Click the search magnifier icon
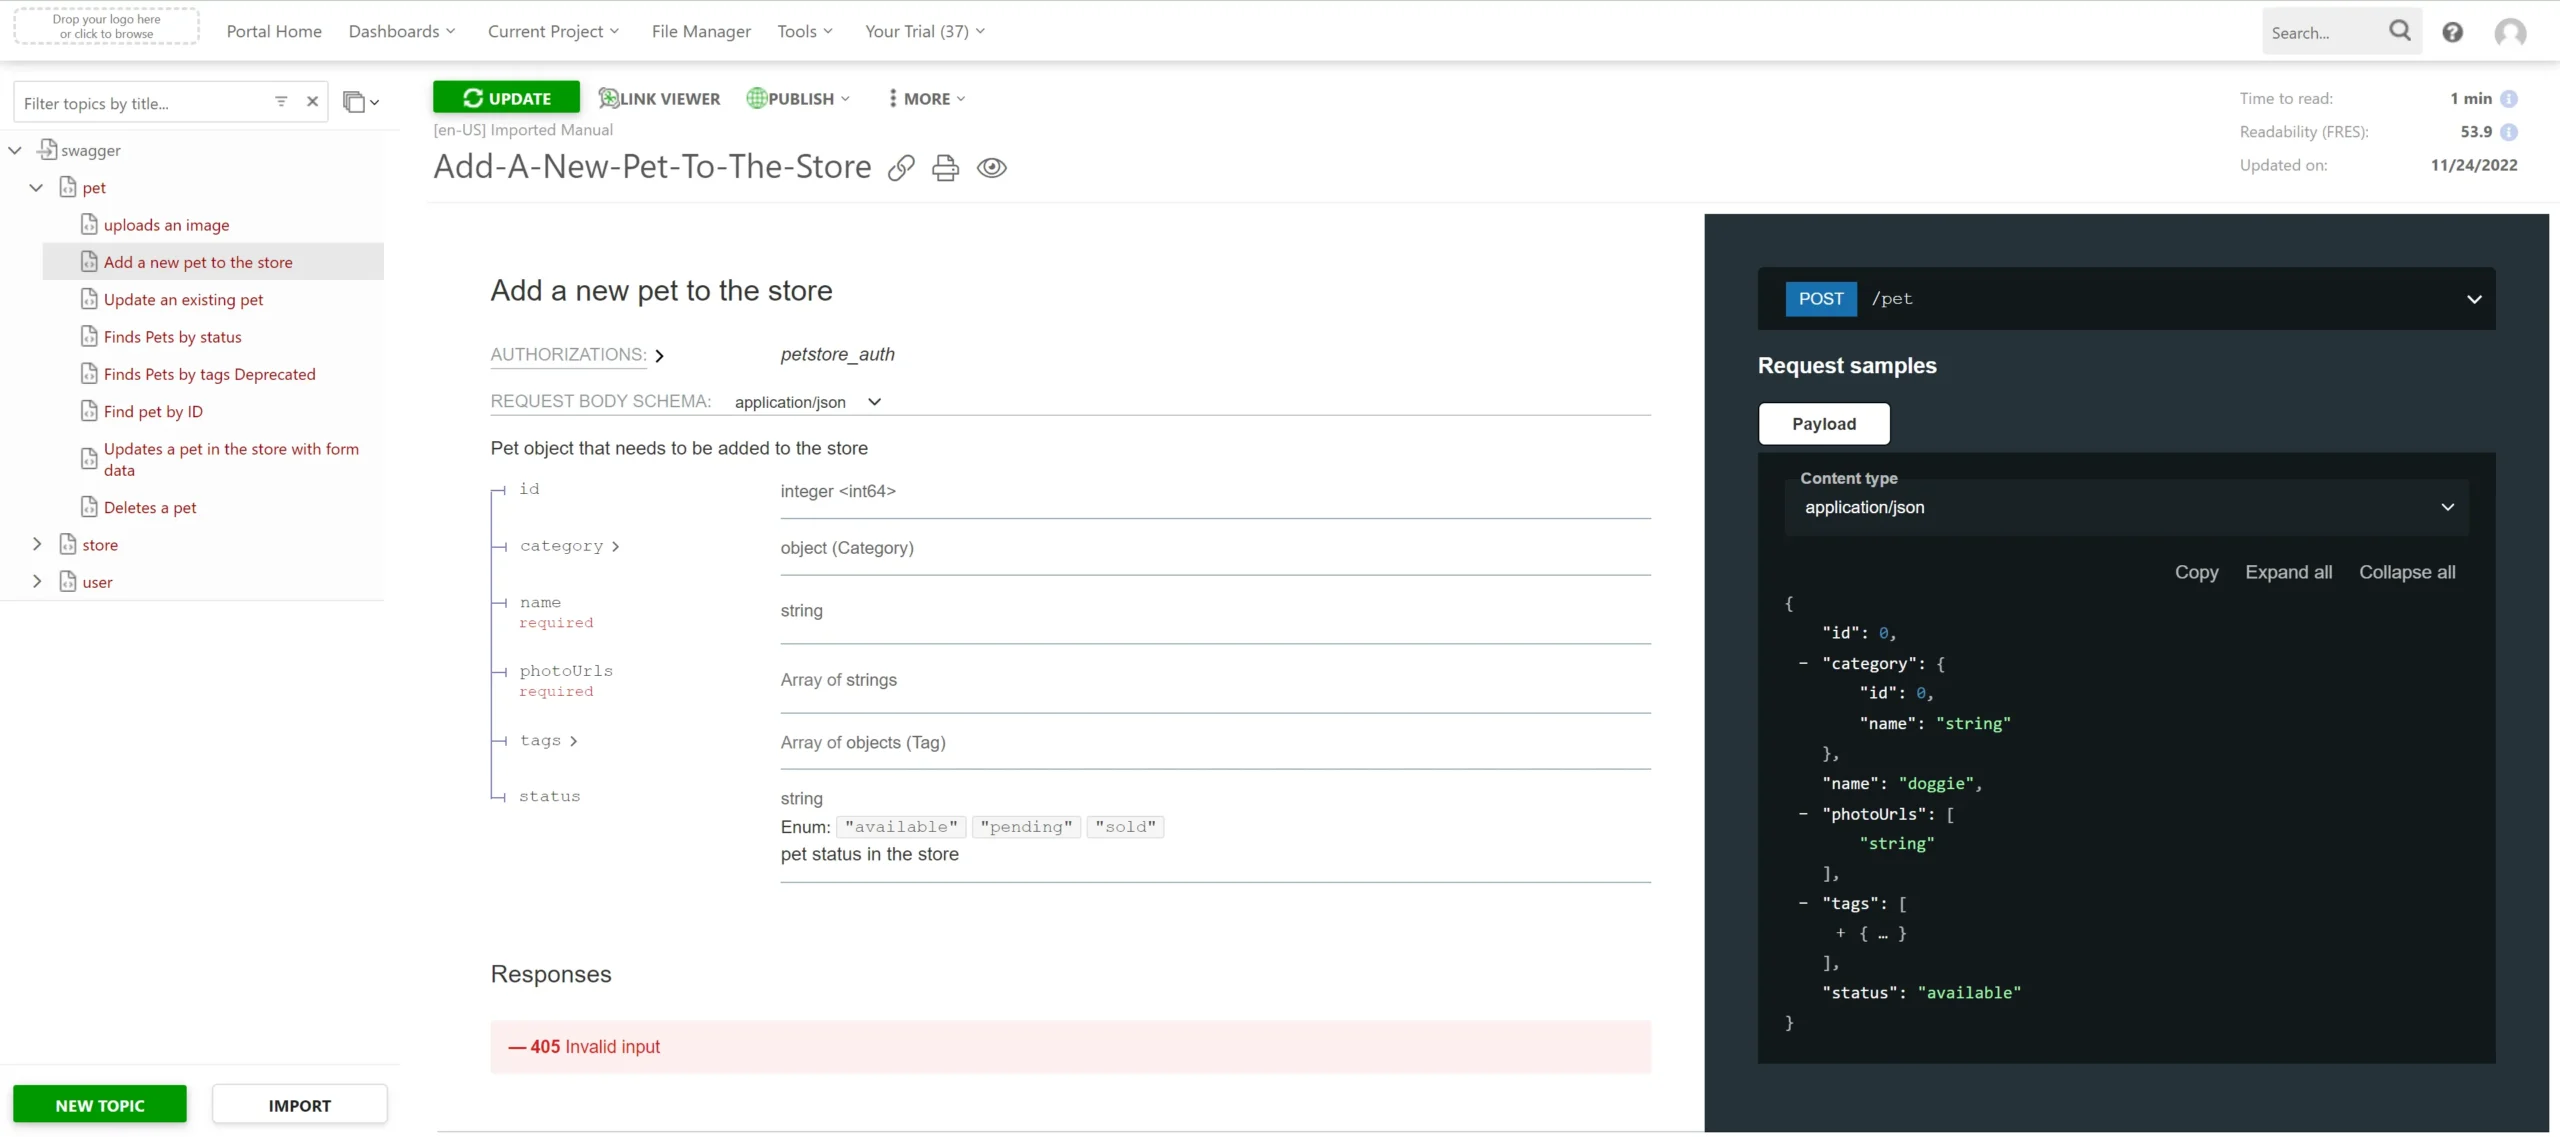The image size is (2560, 1137). [x=2399, y=31]
